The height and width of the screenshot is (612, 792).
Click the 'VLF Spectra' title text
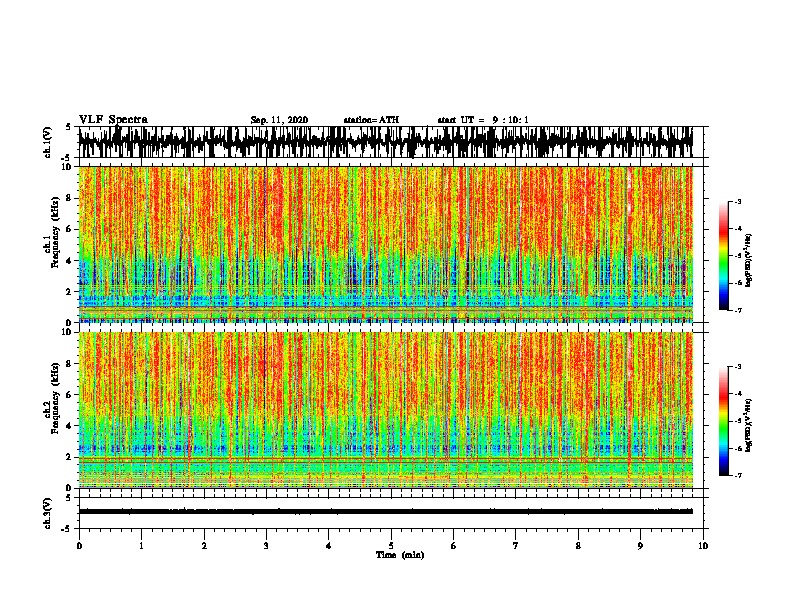[113, 120]
